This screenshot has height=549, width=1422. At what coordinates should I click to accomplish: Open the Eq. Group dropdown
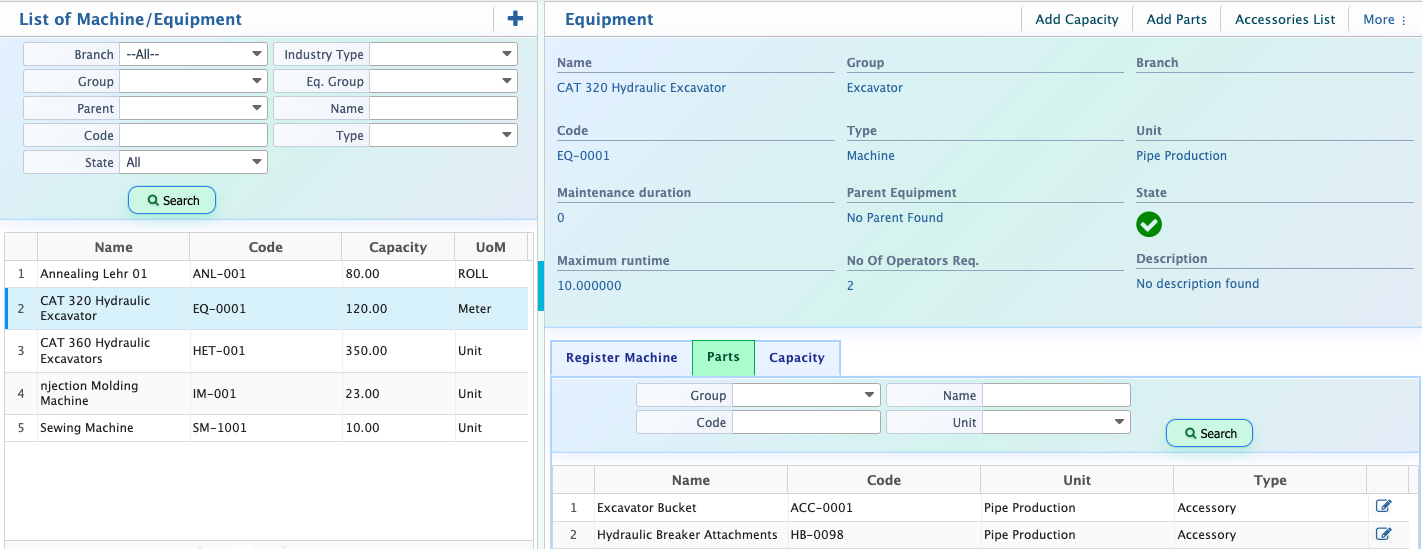443,81
